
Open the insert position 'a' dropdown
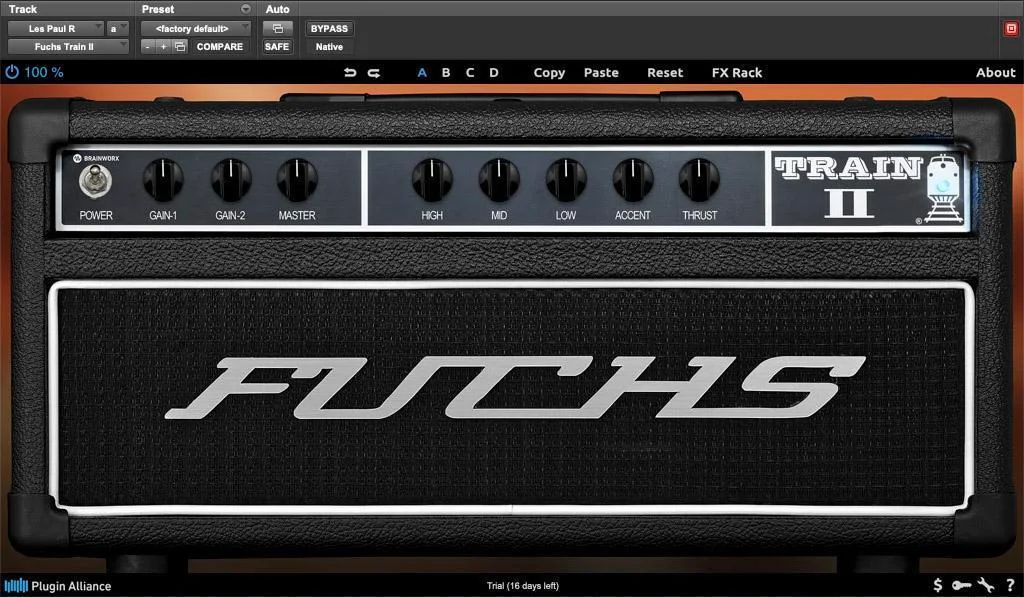118,28
